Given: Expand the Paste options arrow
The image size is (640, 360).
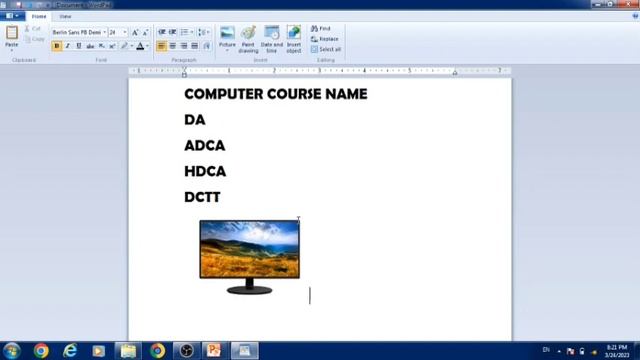Looking at the screenshot, I should pos(12,50).
